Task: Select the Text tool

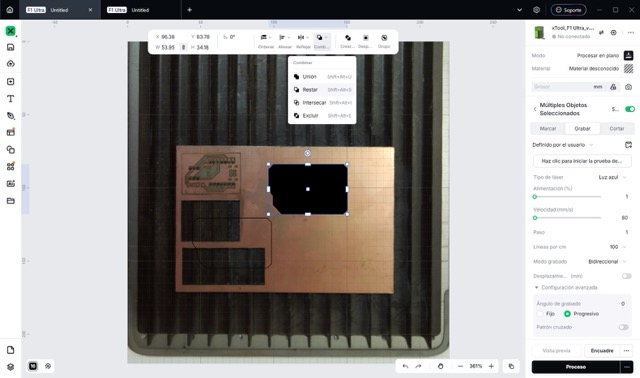Action: coord(11,99)
